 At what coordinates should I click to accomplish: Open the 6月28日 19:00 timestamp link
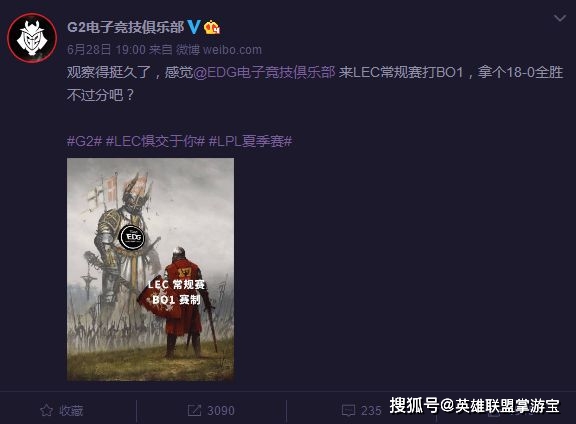107,50
